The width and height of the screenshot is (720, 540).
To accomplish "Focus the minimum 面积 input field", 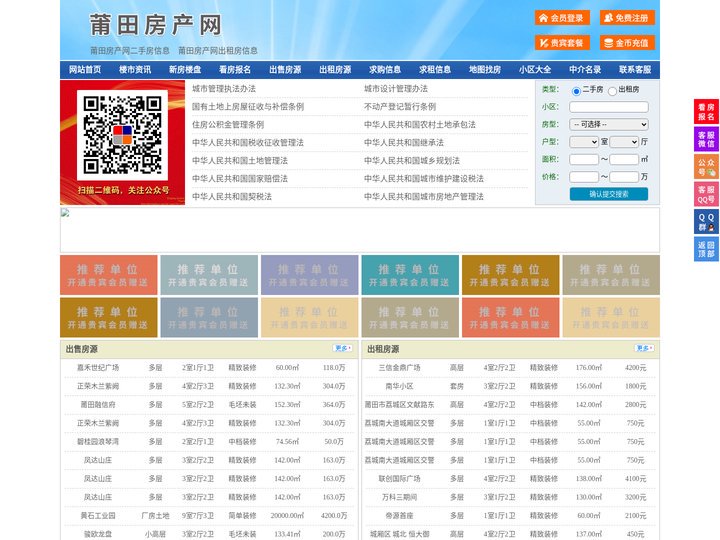I will pos(584,159).
